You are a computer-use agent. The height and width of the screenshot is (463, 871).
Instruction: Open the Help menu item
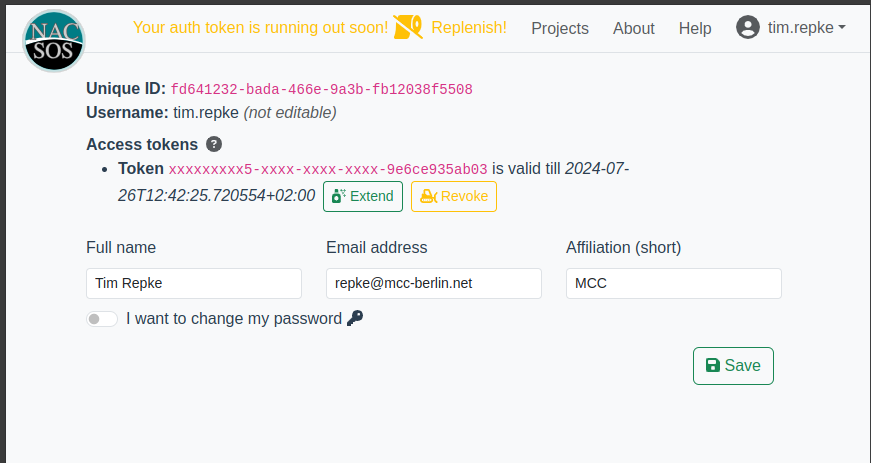coord(695,29)
